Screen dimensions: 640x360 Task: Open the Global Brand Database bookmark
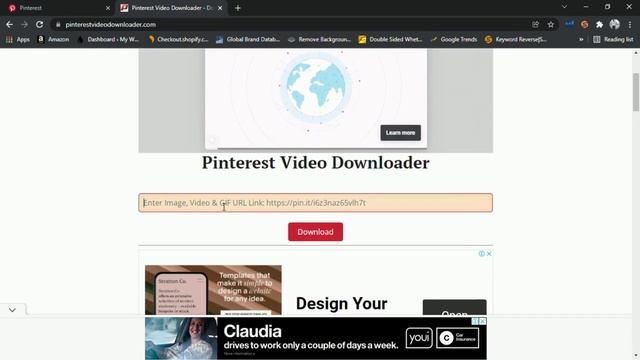(x=248, y=40)
